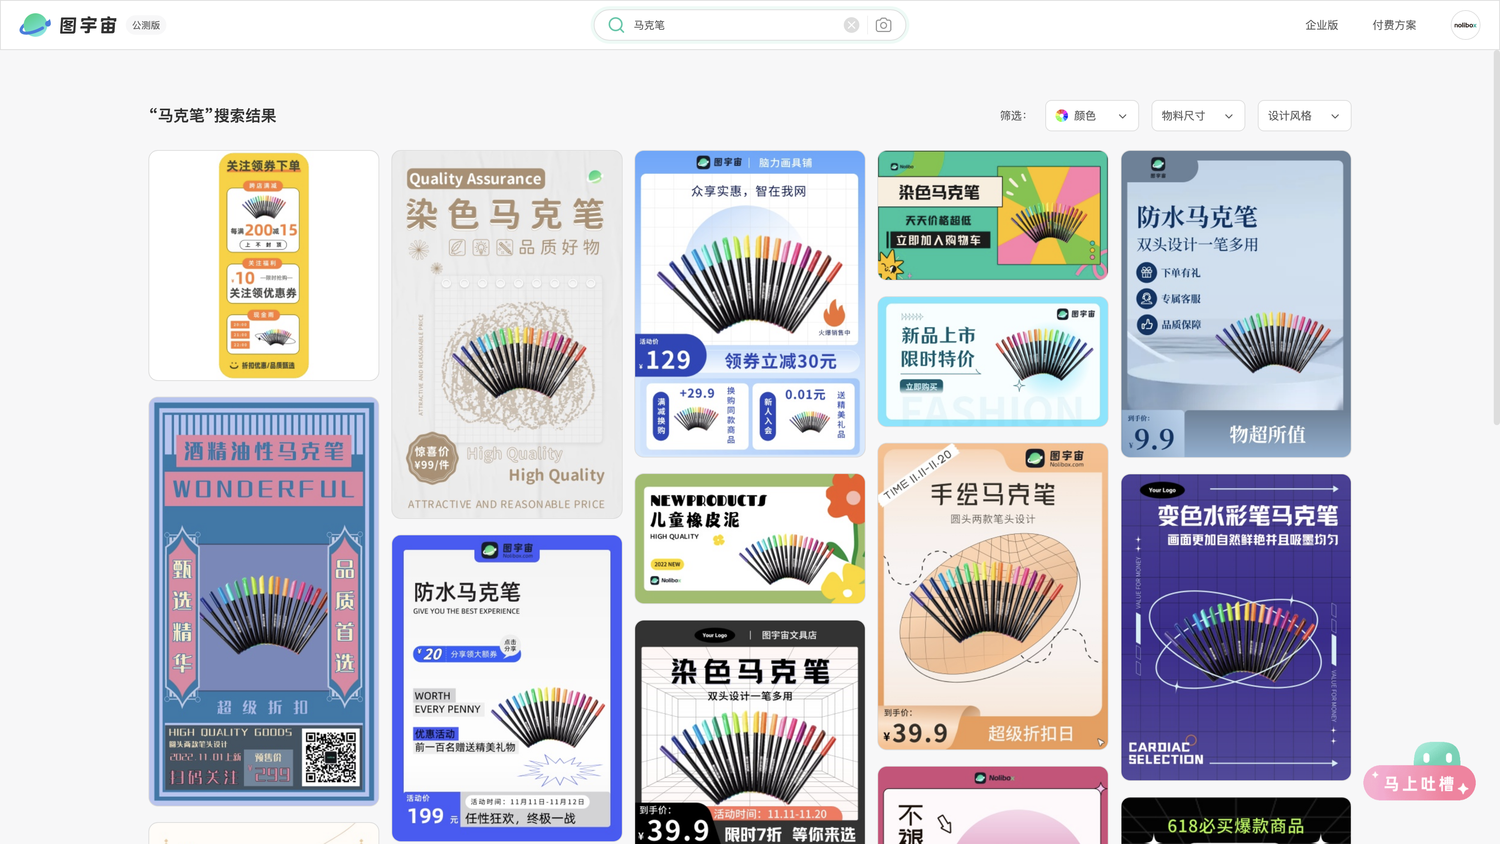
Task: Open the 染色马克笔 限时7折 template
Action: [x=750, y=732]
